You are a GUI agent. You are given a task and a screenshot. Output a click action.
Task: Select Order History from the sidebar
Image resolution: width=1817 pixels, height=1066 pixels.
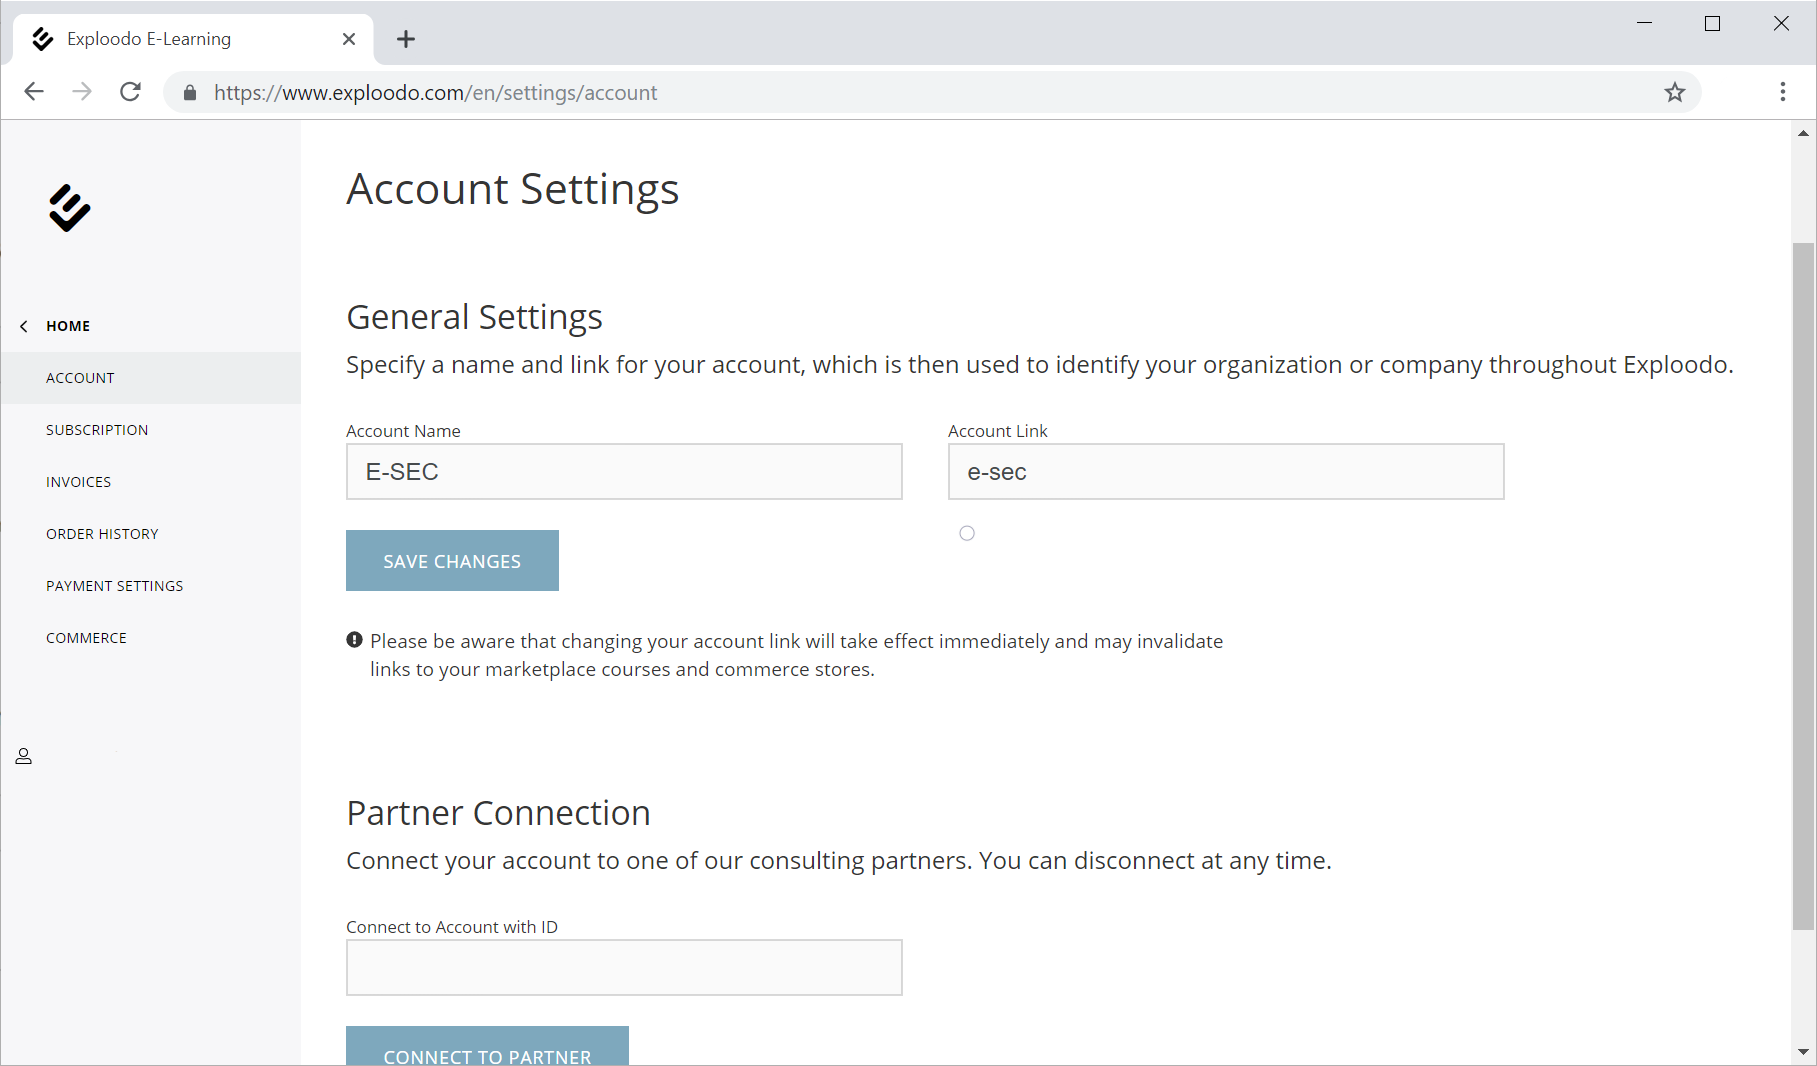point(102,534)
